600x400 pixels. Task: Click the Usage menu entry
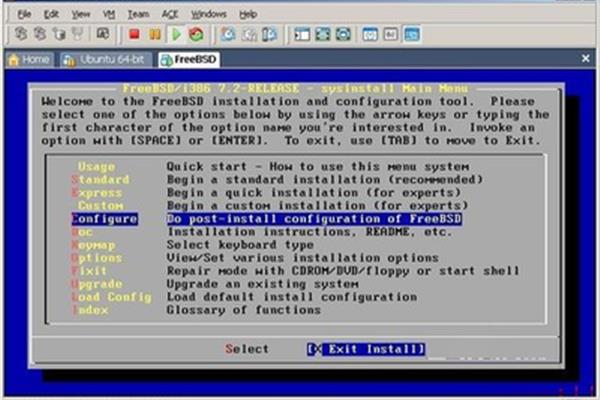(x=96, y=167)
